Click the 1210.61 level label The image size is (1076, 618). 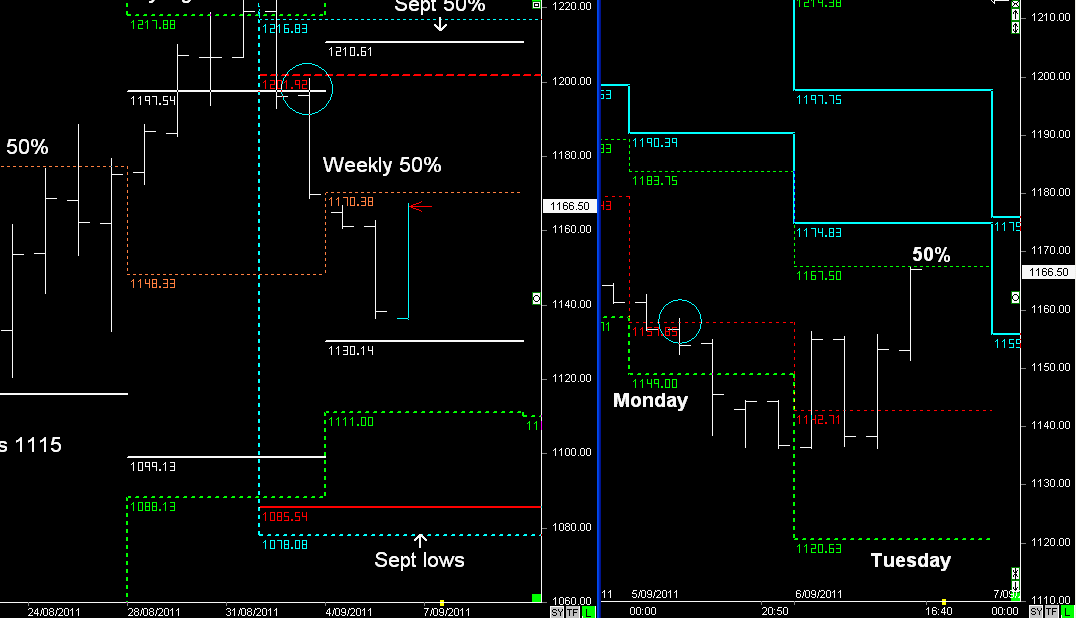(x=350, y=51)
